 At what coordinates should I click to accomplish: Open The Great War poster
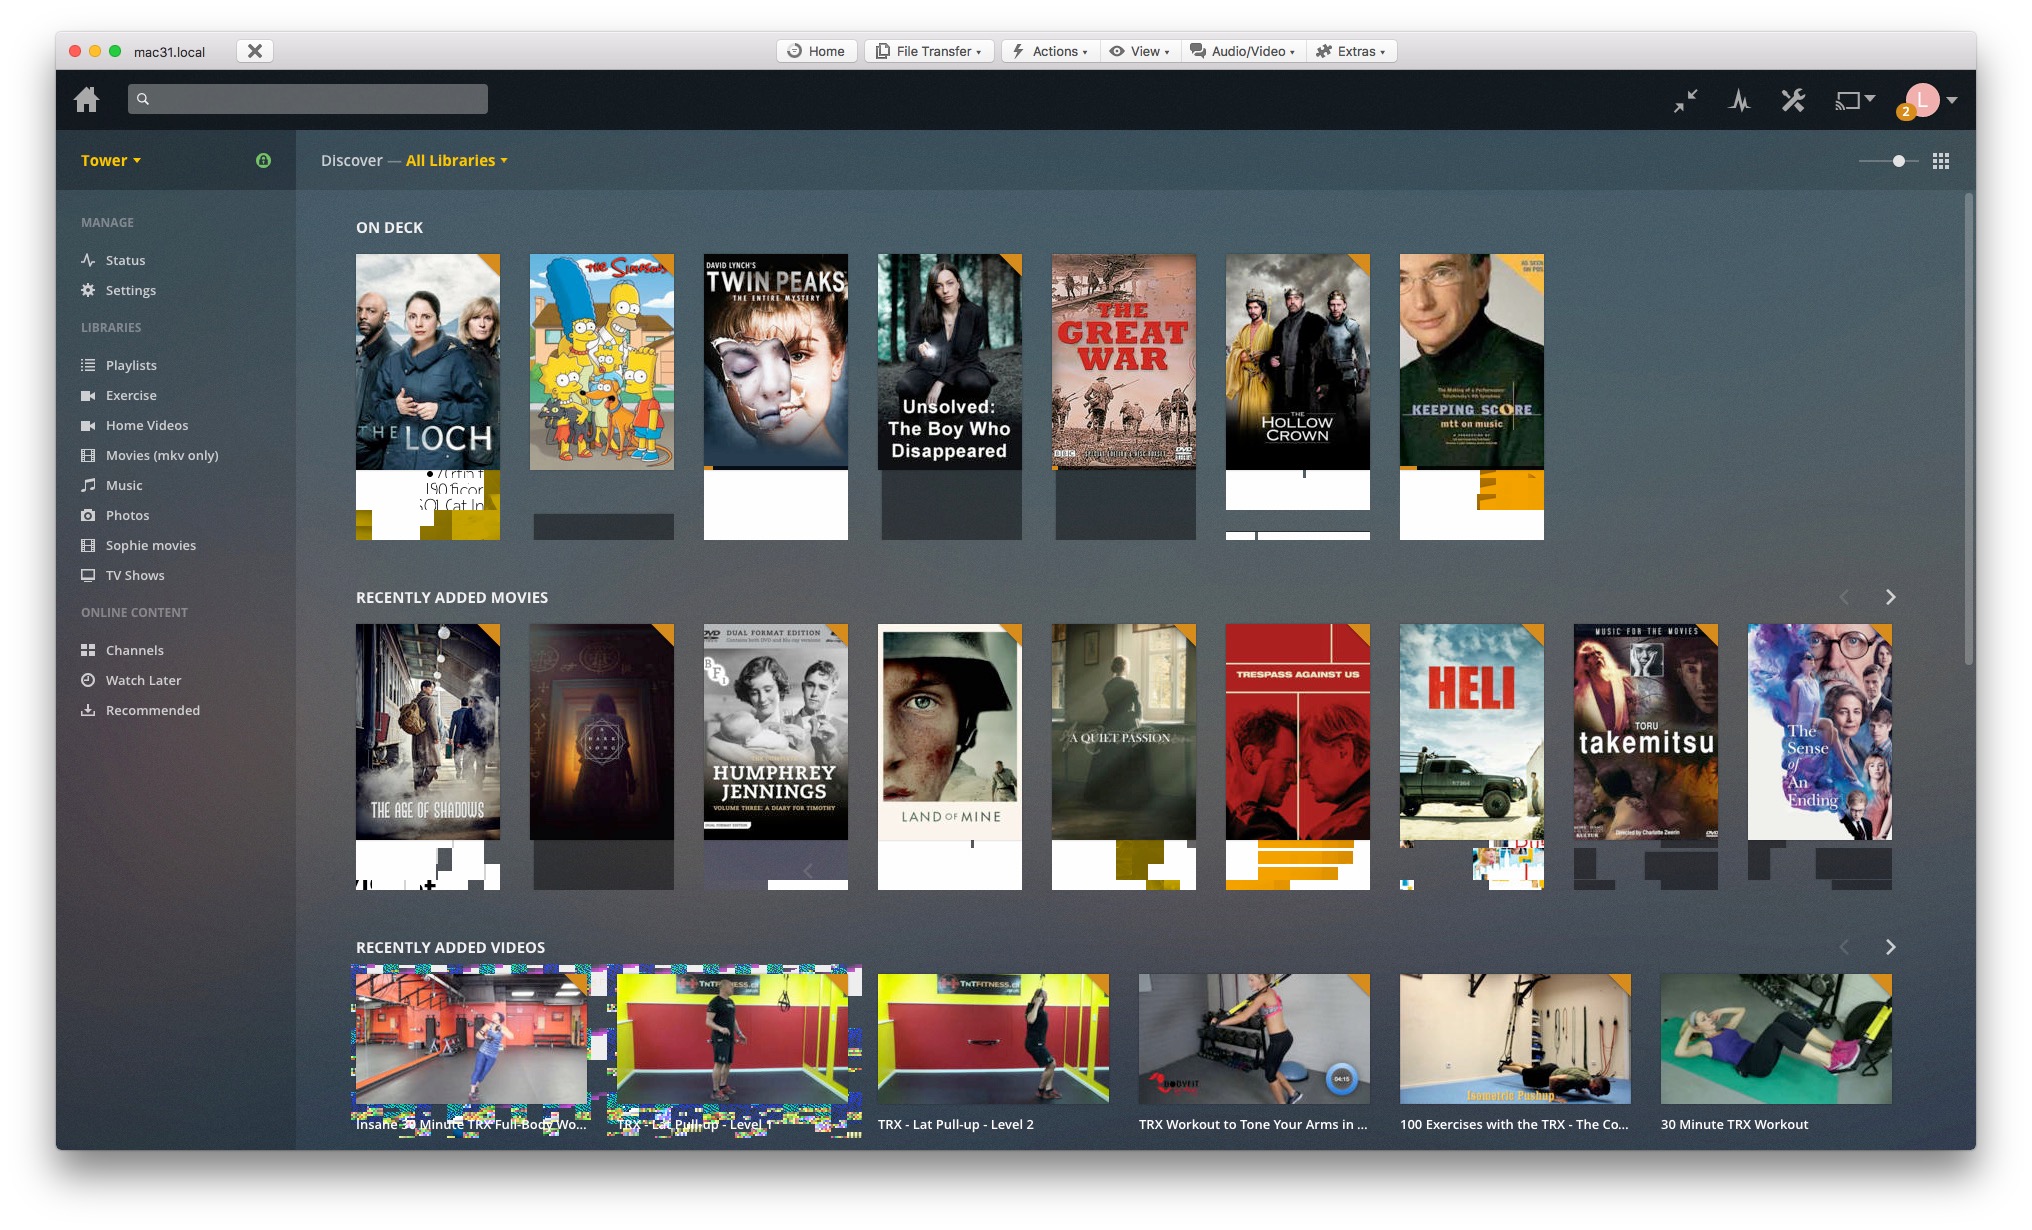[x=1124, y=362]
